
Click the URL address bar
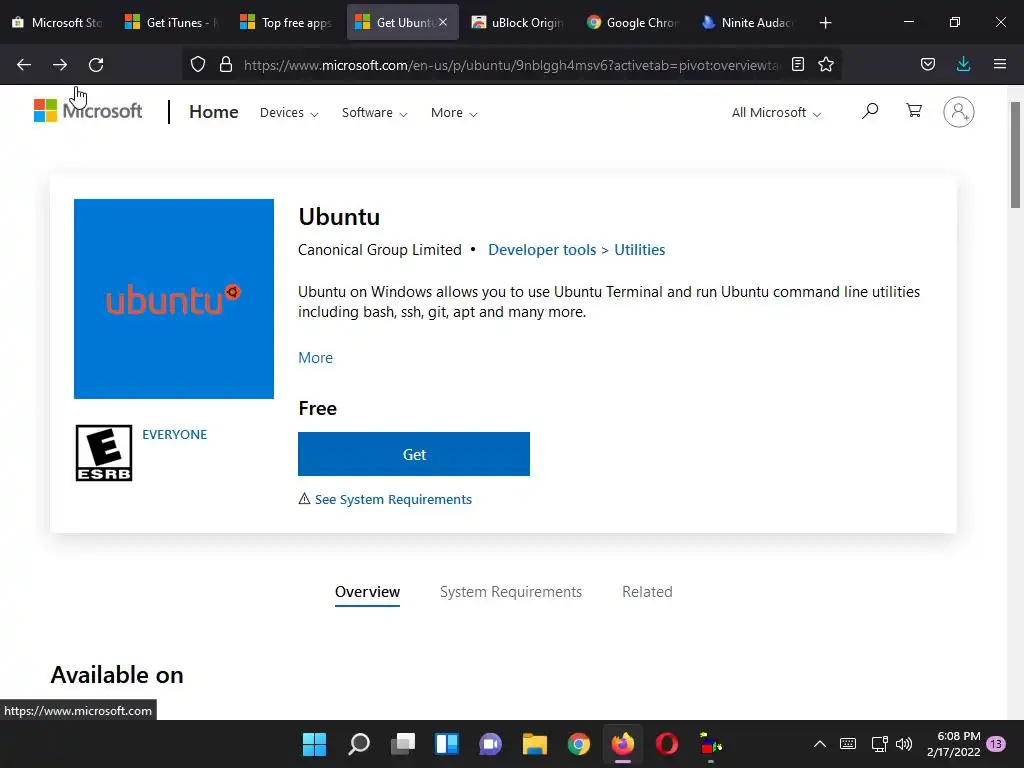coord(511,65)
